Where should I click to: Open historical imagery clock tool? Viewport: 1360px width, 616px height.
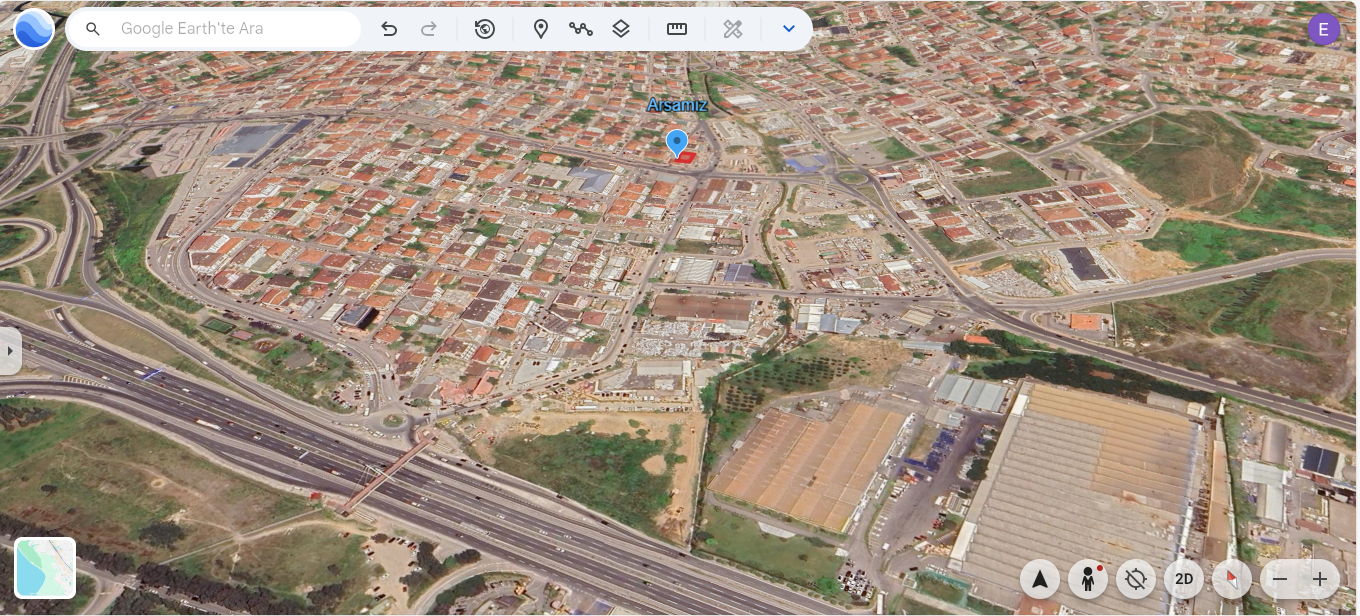485,29
